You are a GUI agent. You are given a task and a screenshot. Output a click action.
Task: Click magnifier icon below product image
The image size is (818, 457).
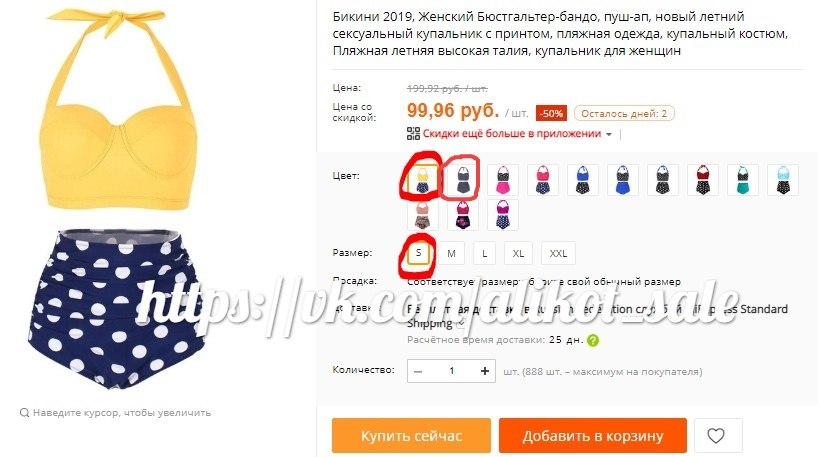coord(24,413)
